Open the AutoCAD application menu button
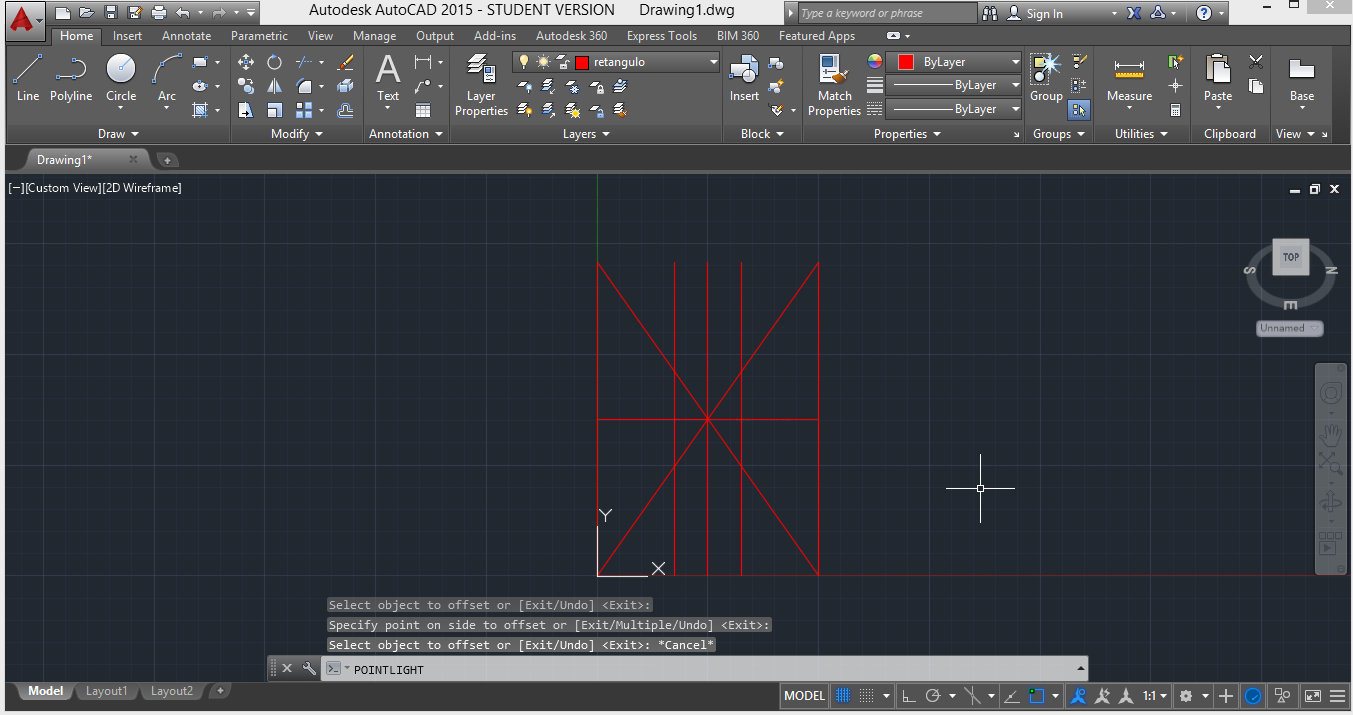This screenshot has width=1353, height=715. pos(24,20)
